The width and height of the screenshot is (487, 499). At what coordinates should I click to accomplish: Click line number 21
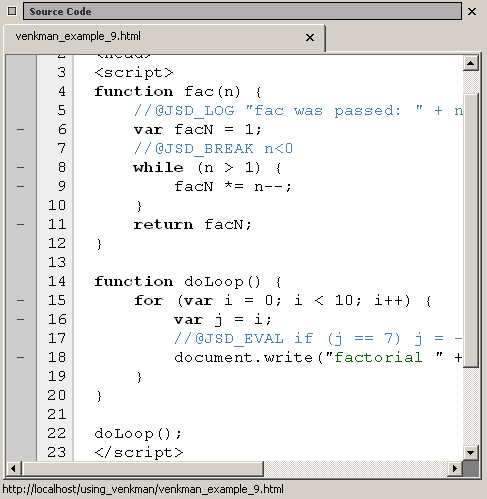click(x=57, y=414)
